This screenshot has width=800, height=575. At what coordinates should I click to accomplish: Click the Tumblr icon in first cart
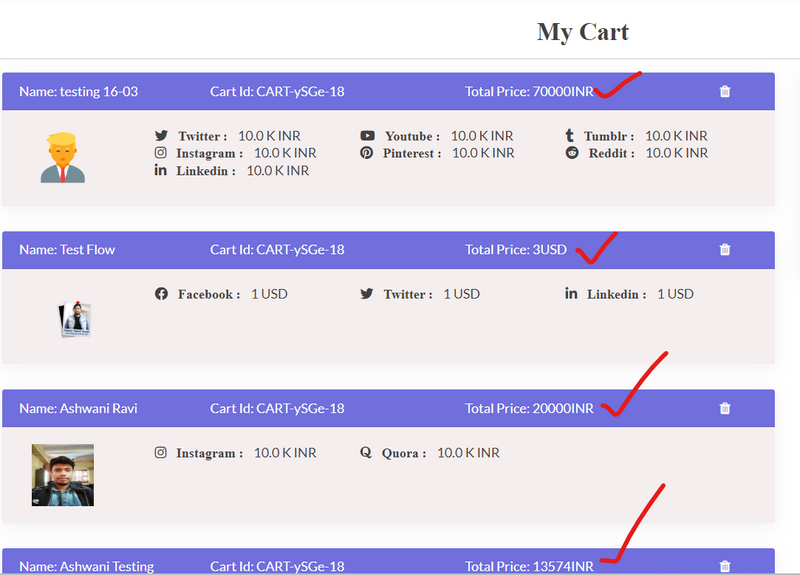click(x=570, y=136)
